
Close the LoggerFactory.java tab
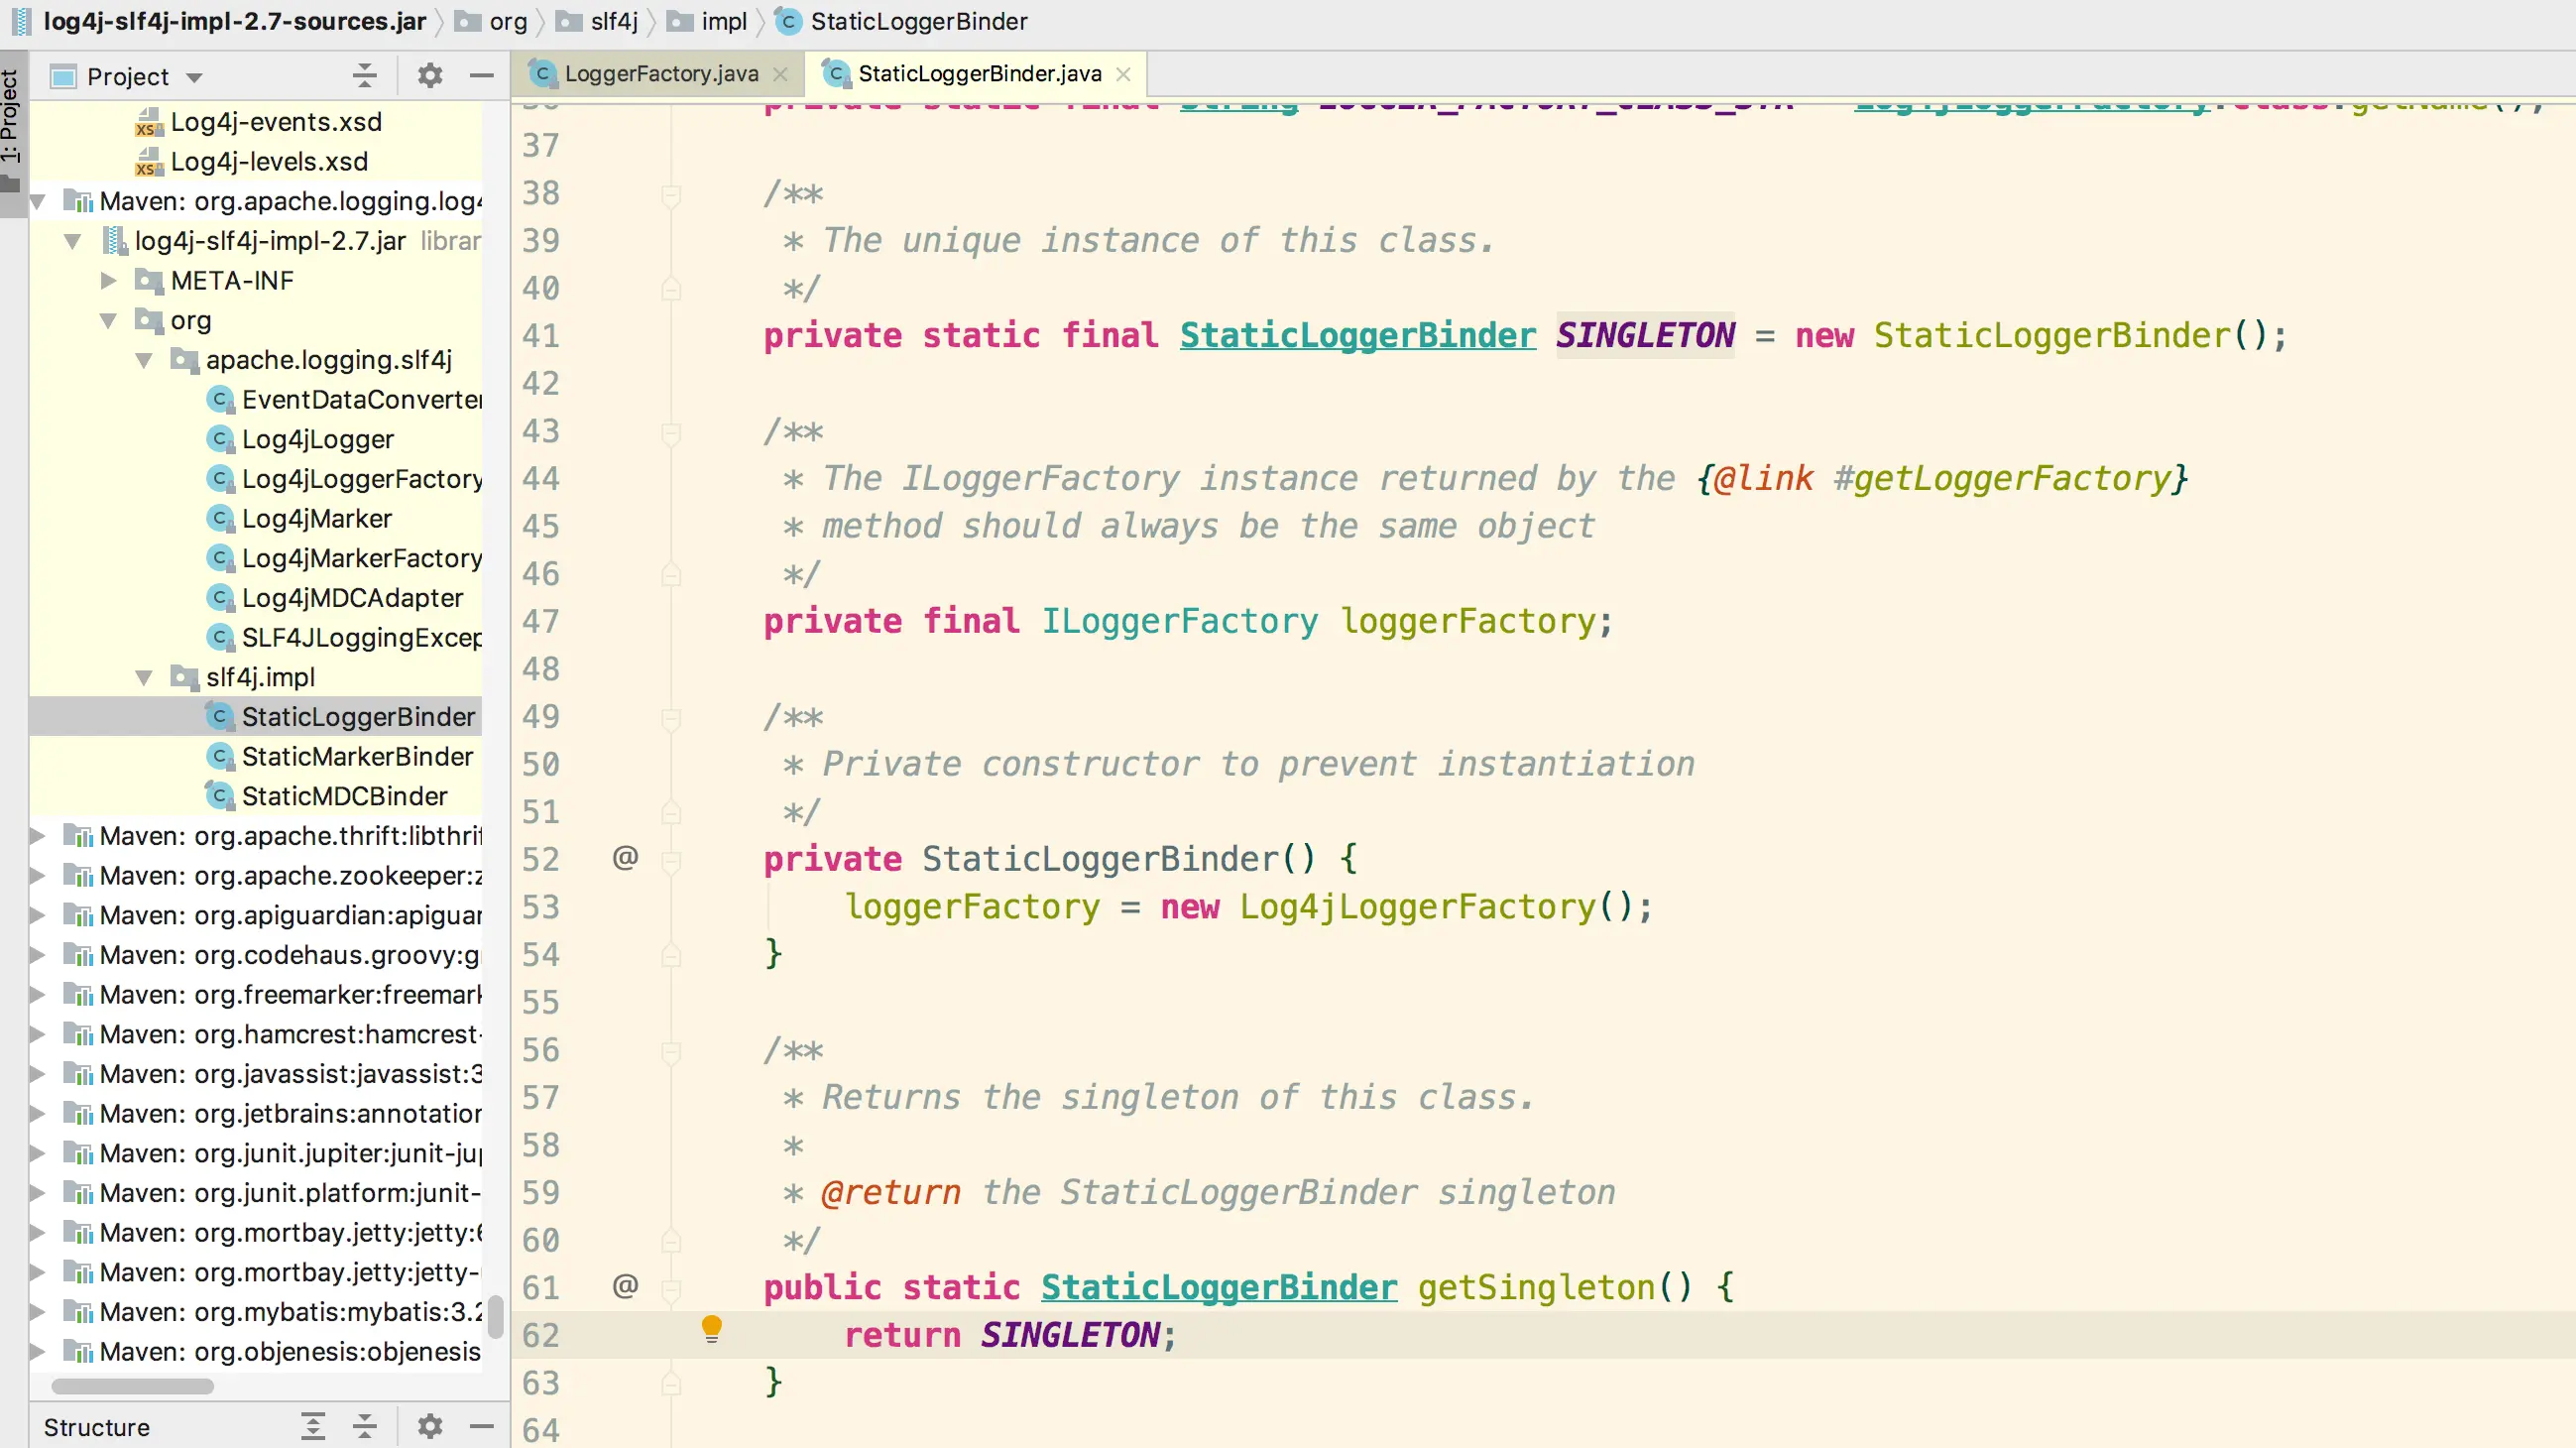pyautogui.click(x=781, y=75)
